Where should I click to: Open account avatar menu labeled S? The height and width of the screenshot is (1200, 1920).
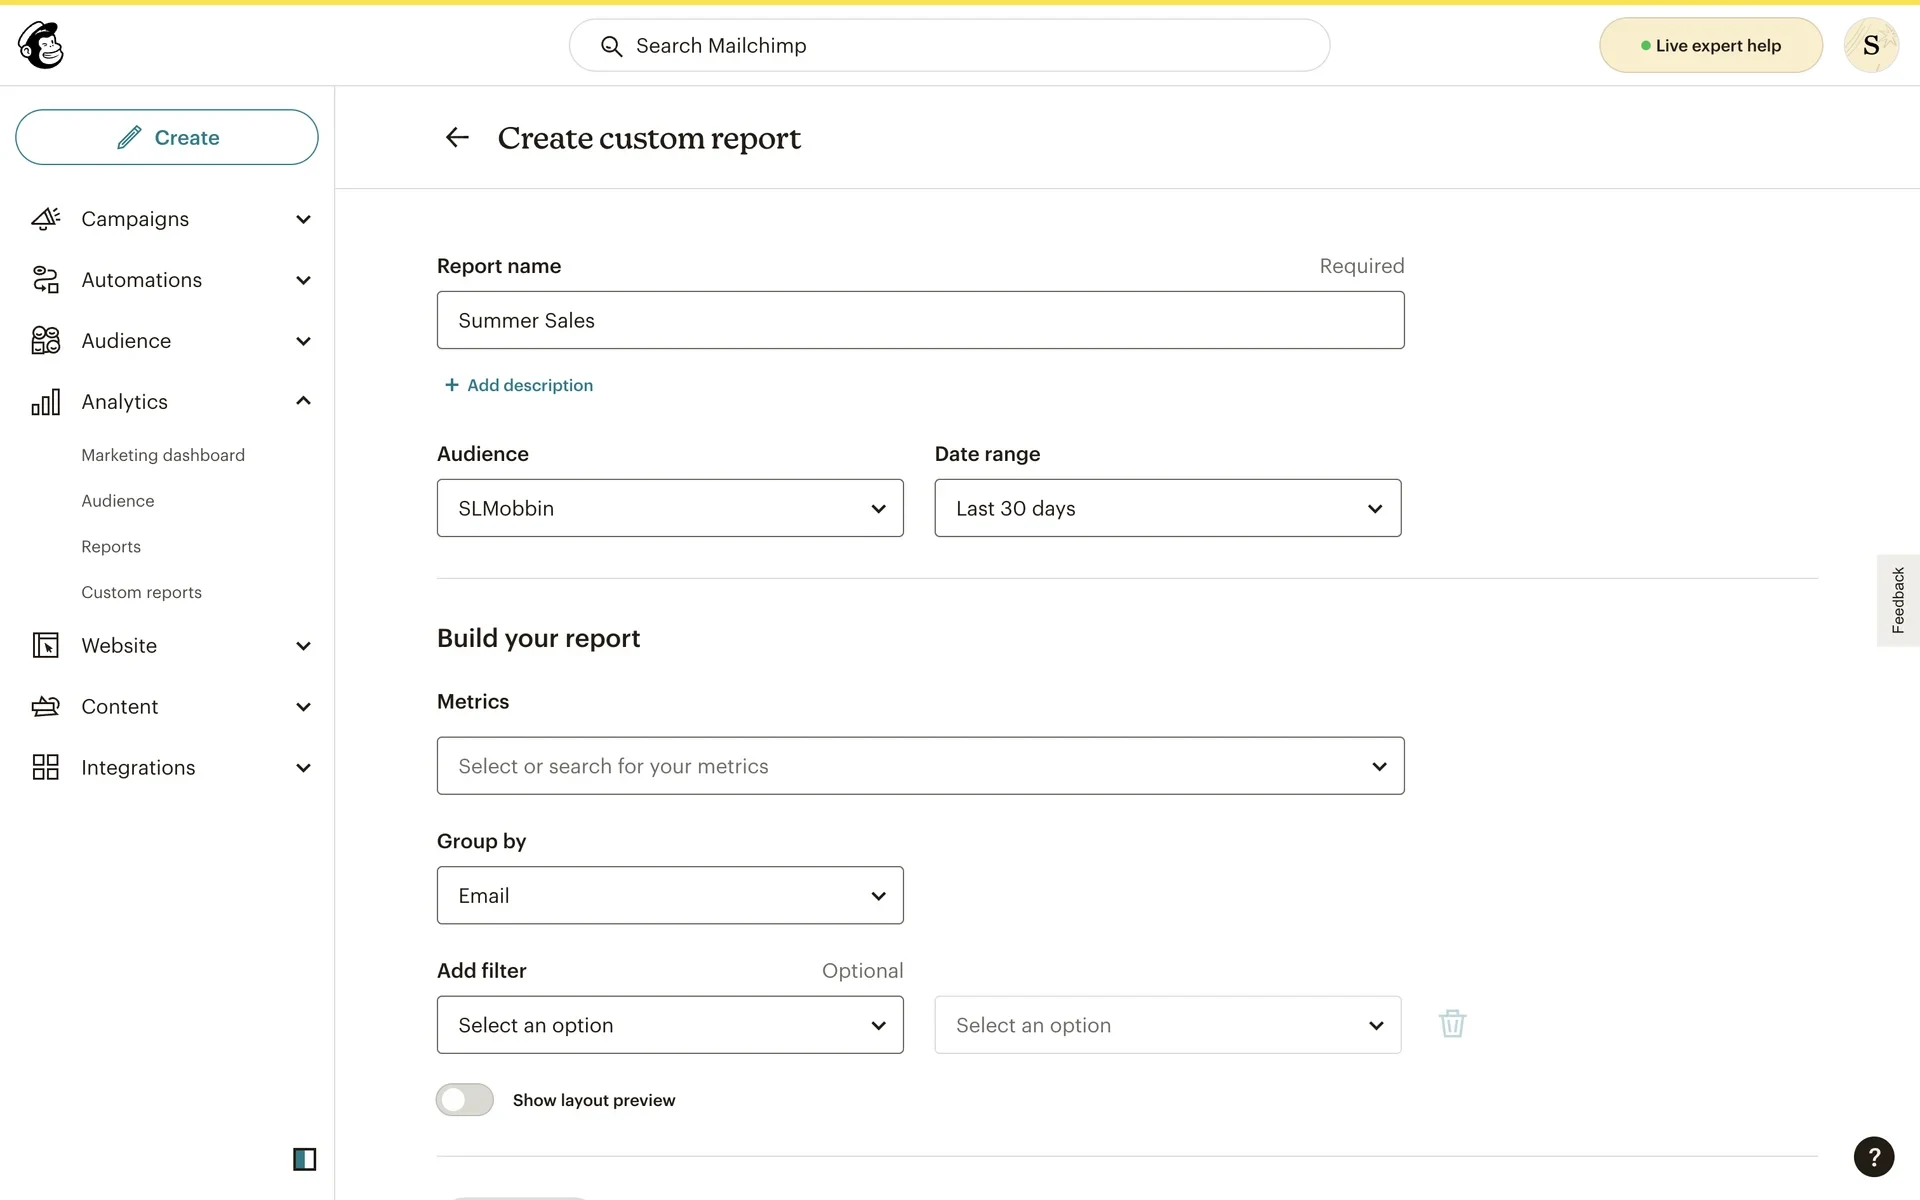click(1870, 45)
